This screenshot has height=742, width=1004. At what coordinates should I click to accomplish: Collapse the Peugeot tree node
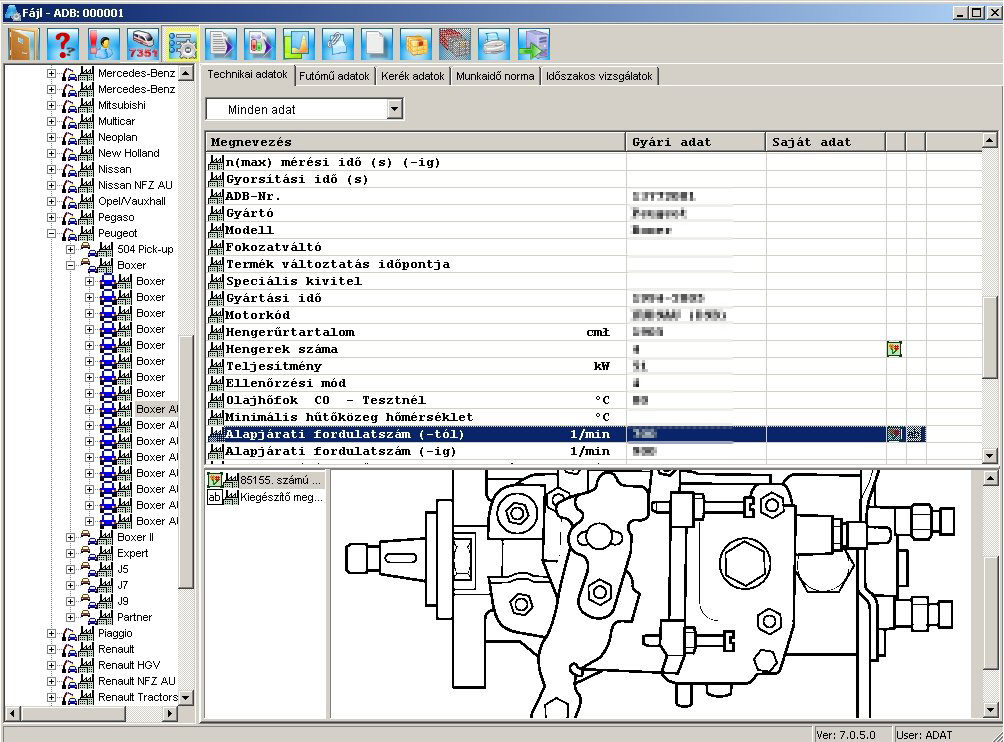click(52, 233)
